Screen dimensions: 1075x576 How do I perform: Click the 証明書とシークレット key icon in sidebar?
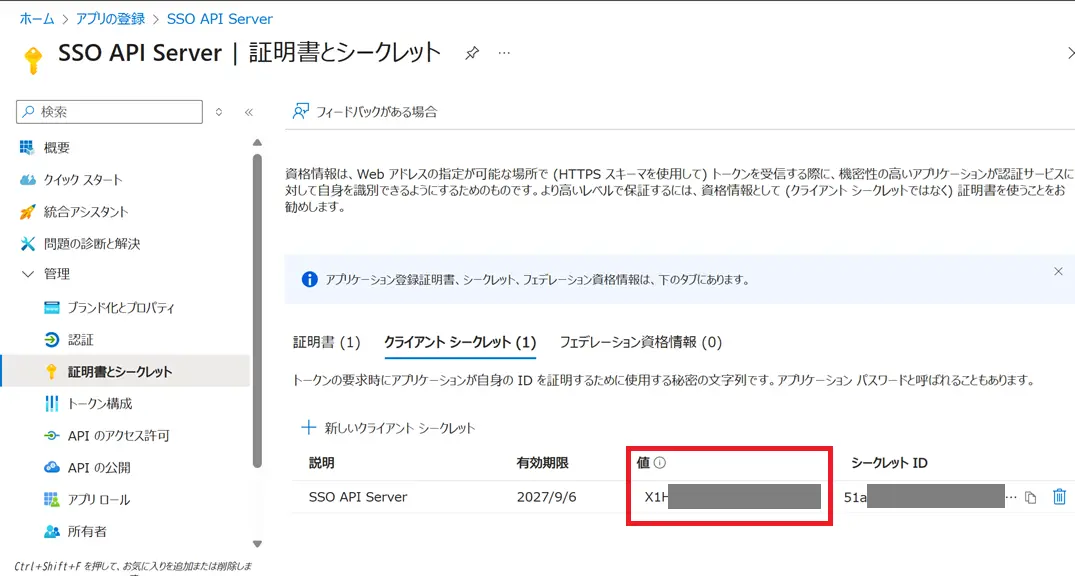tap(51, 372)
